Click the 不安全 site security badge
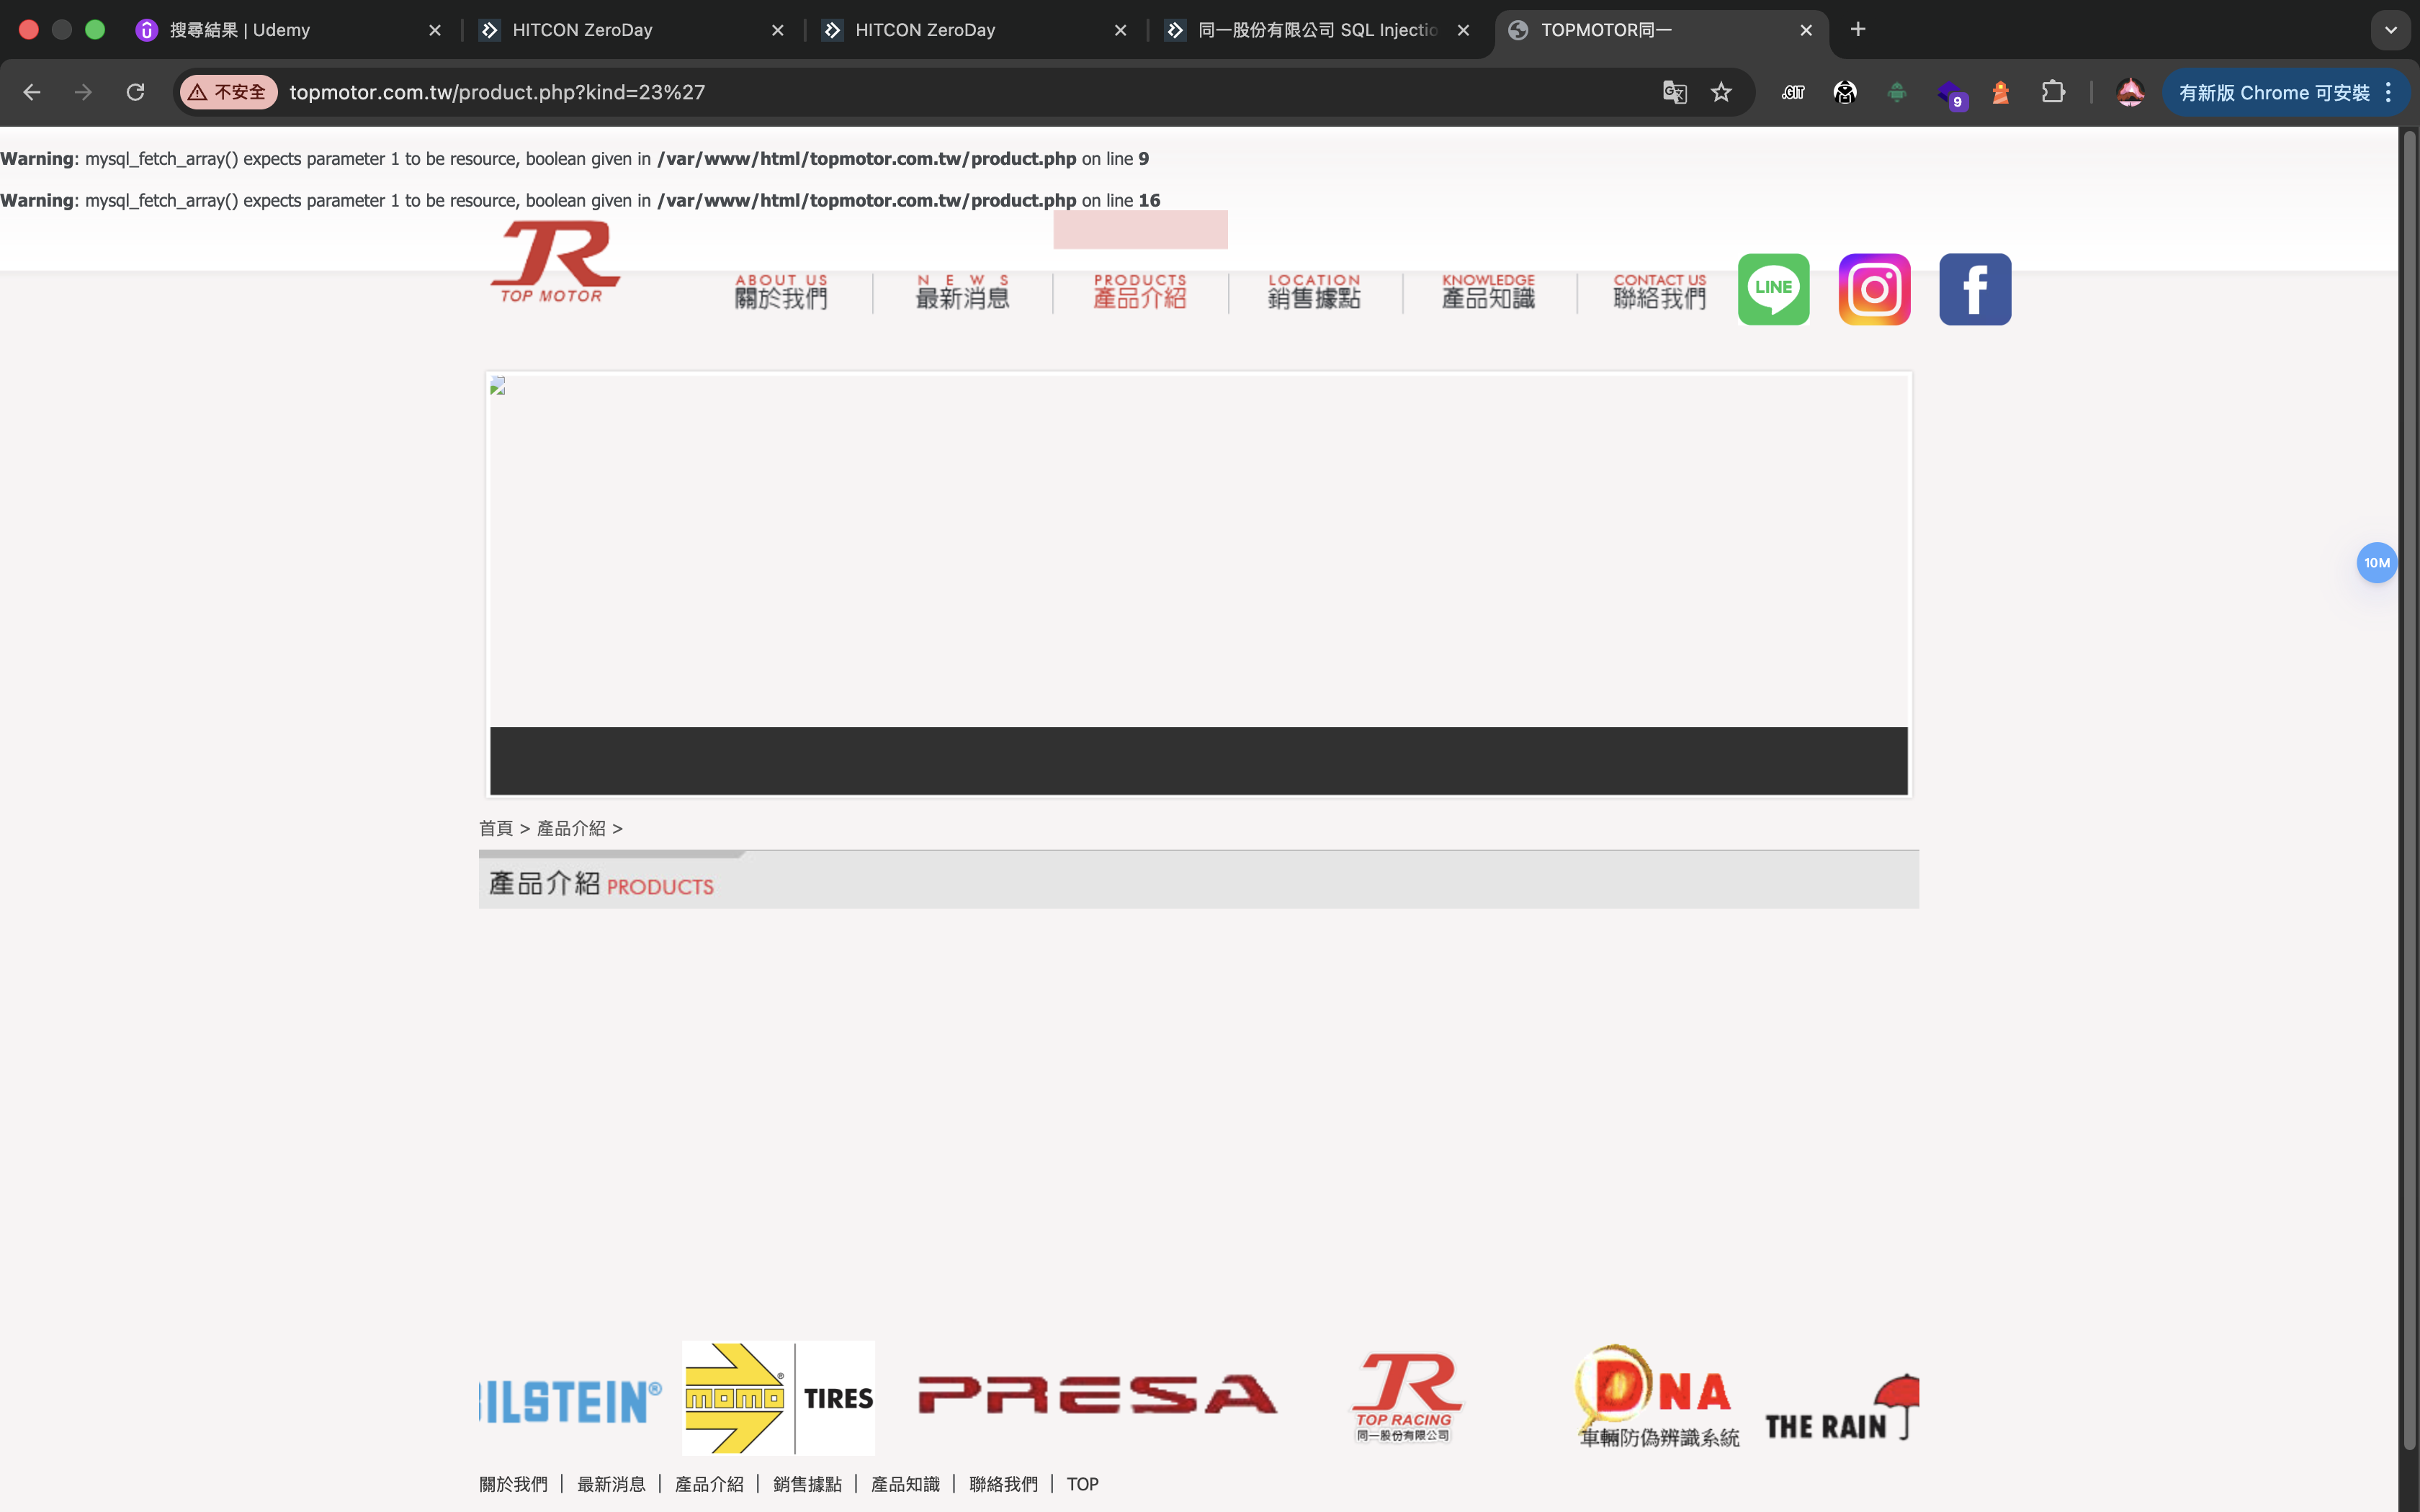 click(228, 92)
